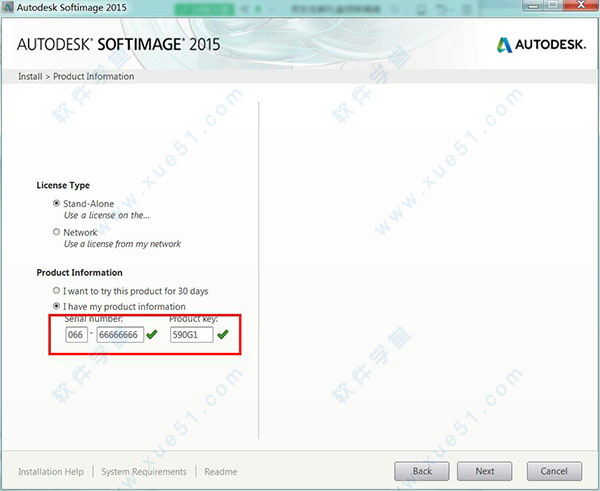Click the green checkmark beside serial number
This screenshot has height=491, width=600.
tap(152, 334)
